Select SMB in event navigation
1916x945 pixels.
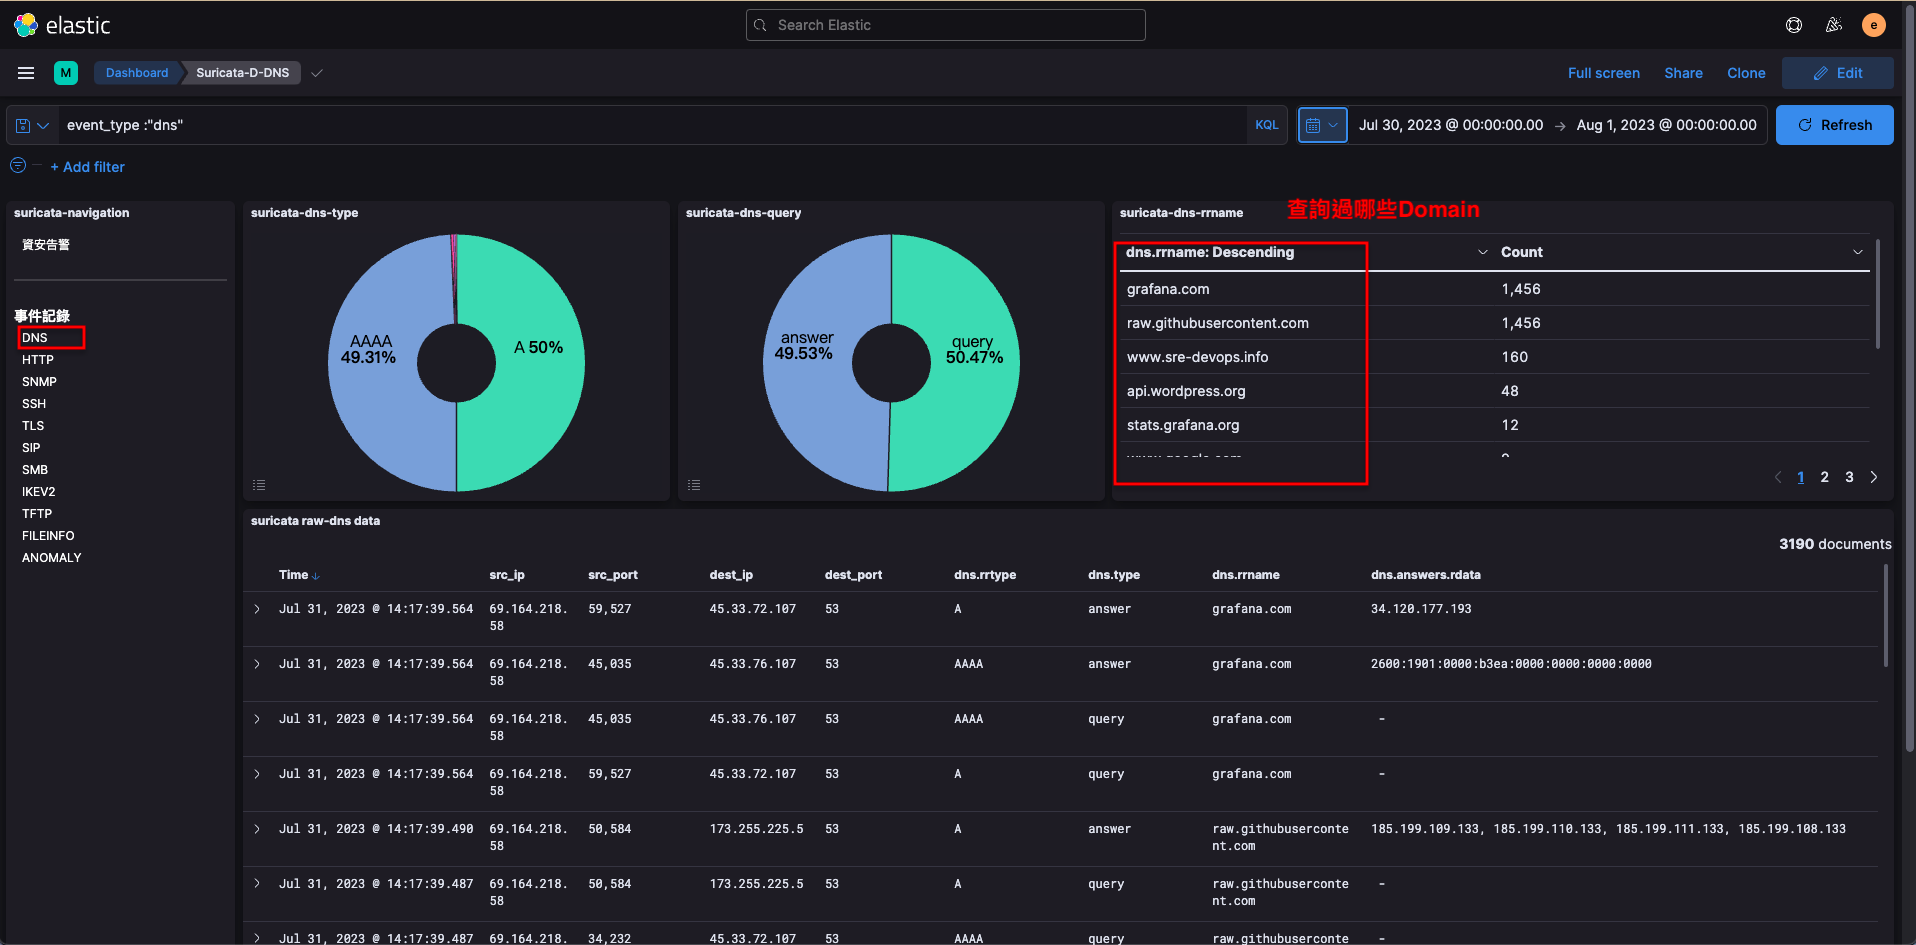click(x=35, y=470)
